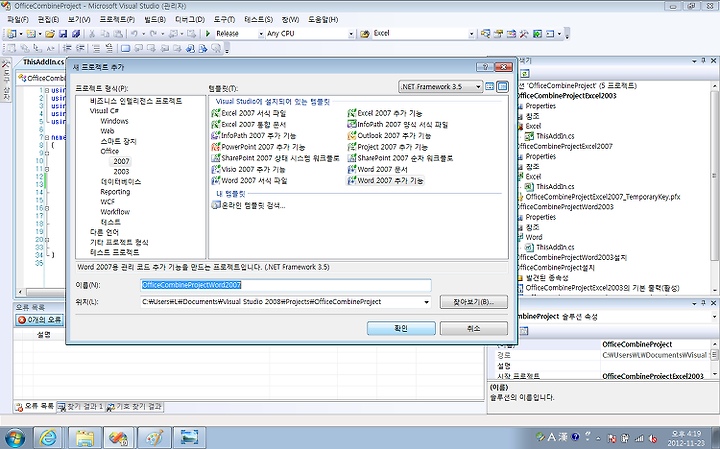Open Properties Window from the toolbar icon

click(498, 34)
